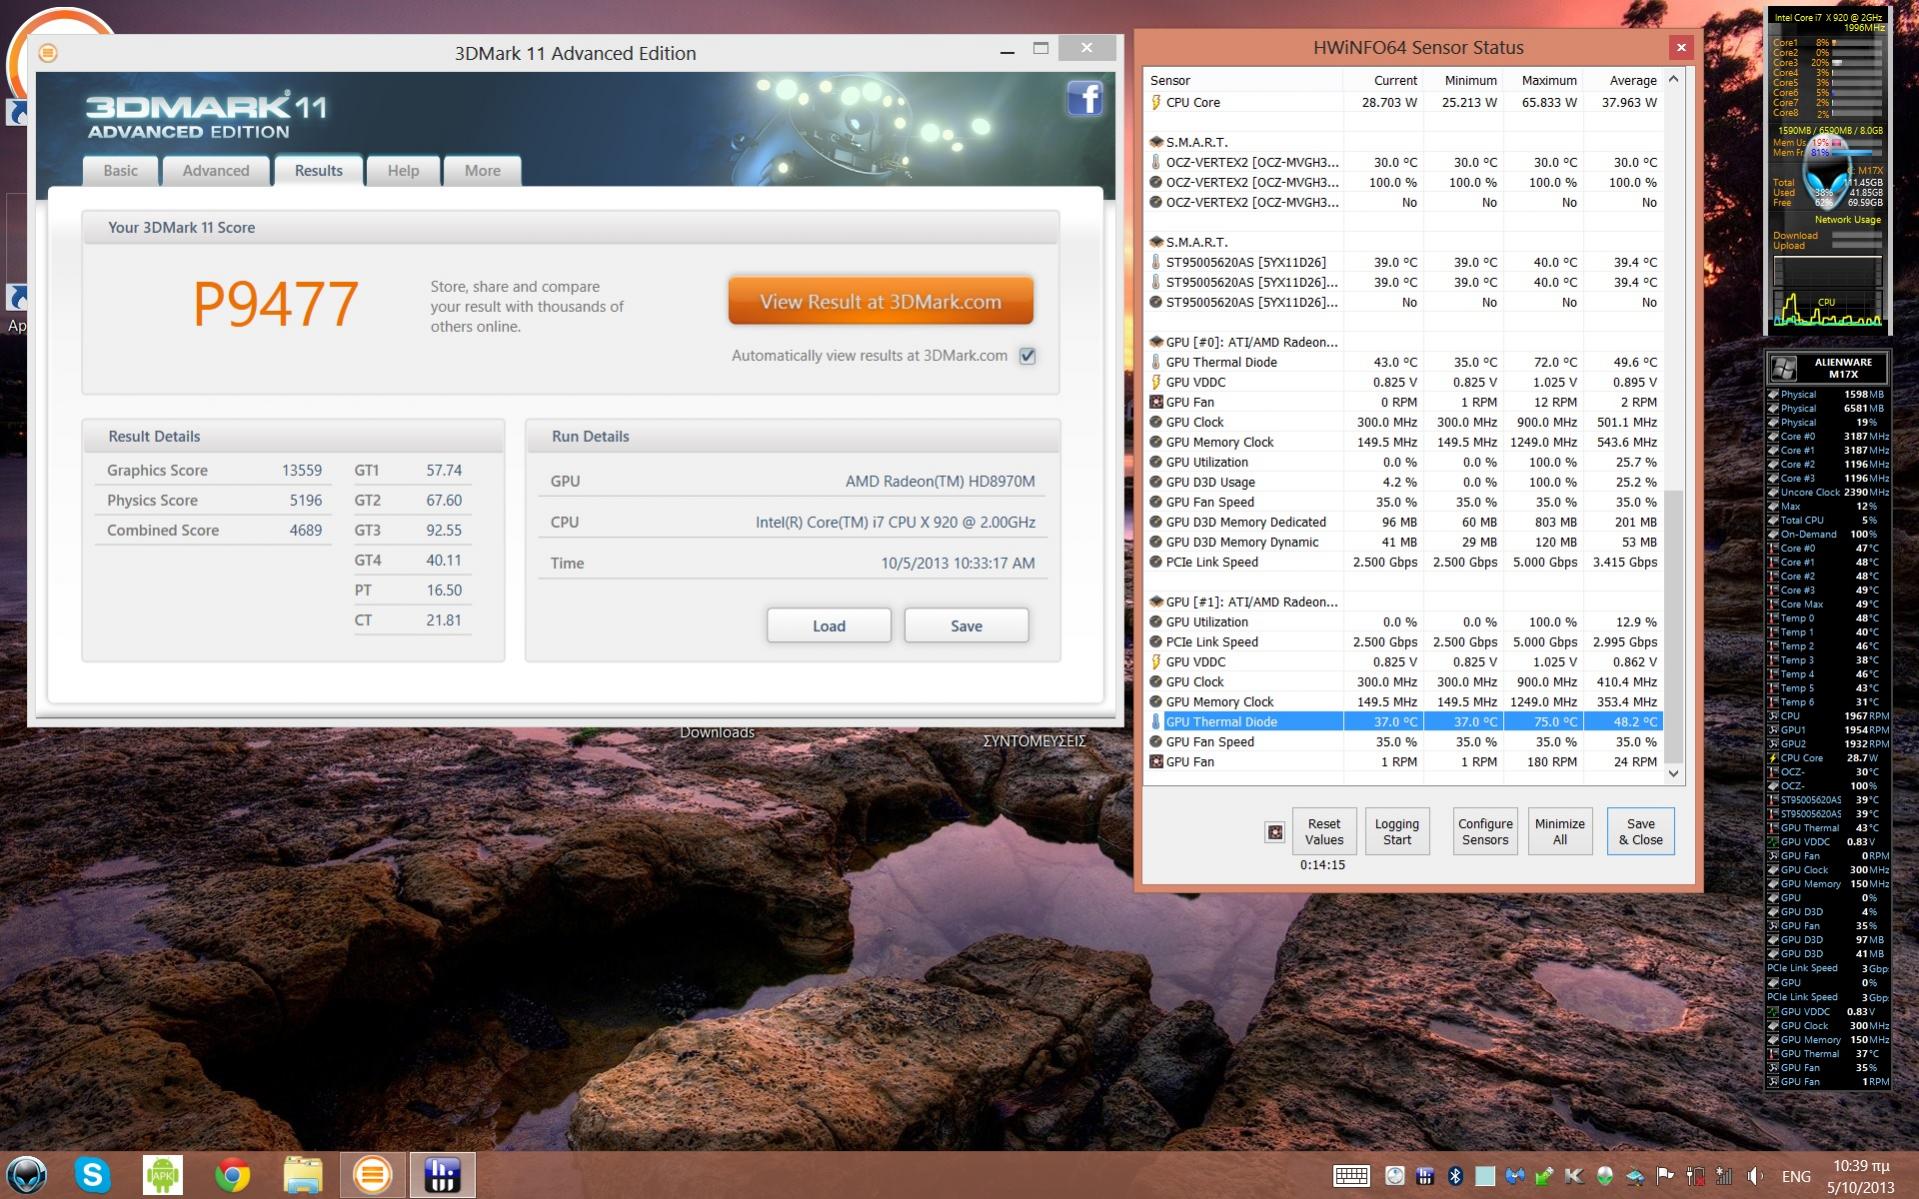Screen dimensions: 1919x1199
Task: Open the Android APK app on taskbar
Action: click(163, 1175)
